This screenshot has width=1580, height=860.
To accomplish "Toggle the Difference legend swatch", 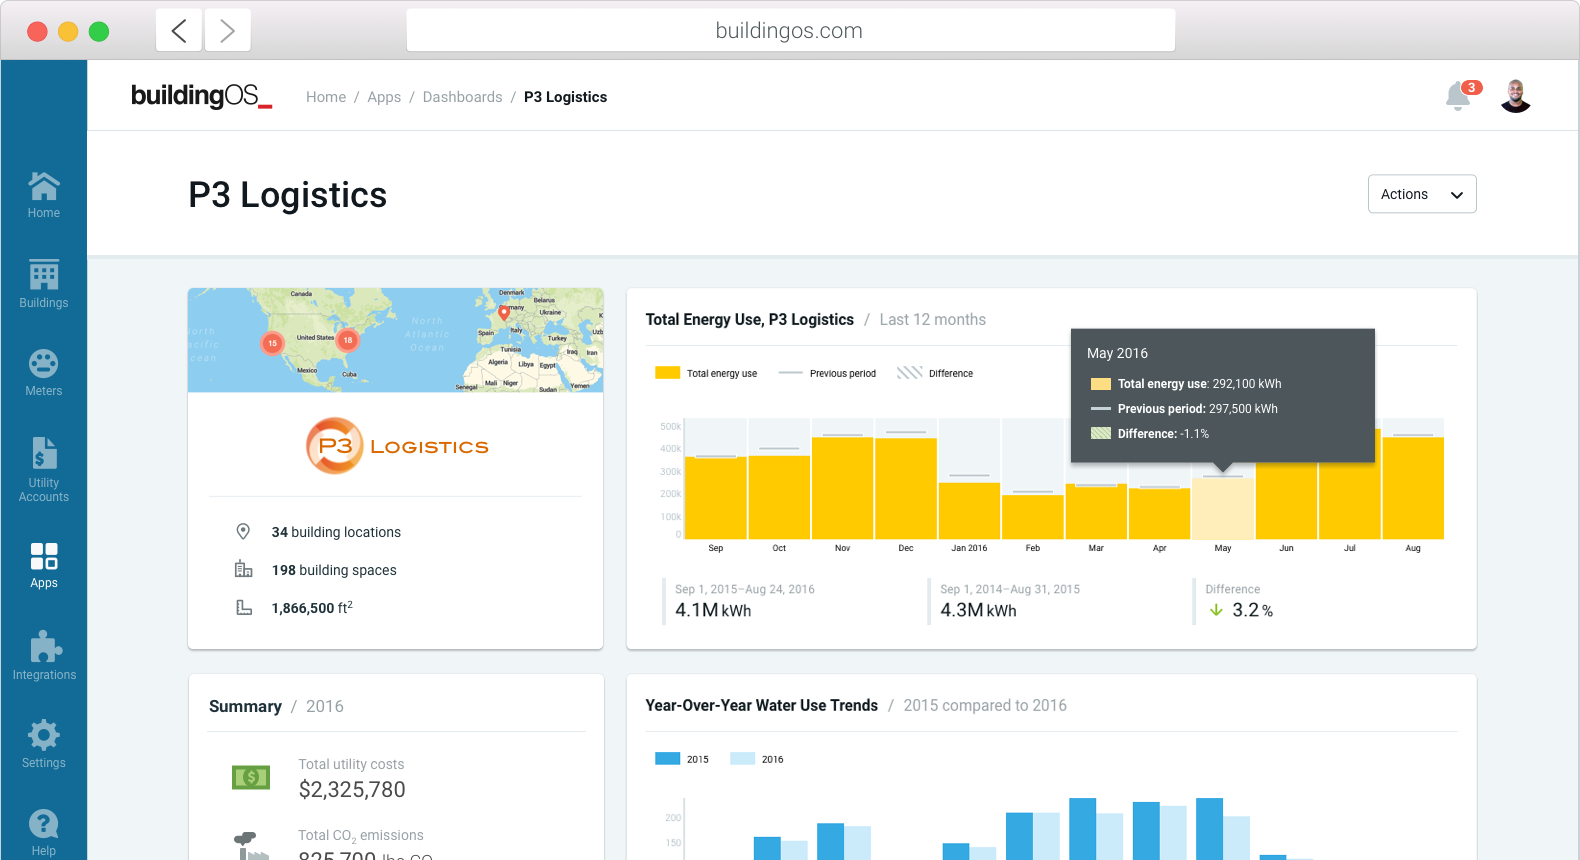I will pos(909,373).
